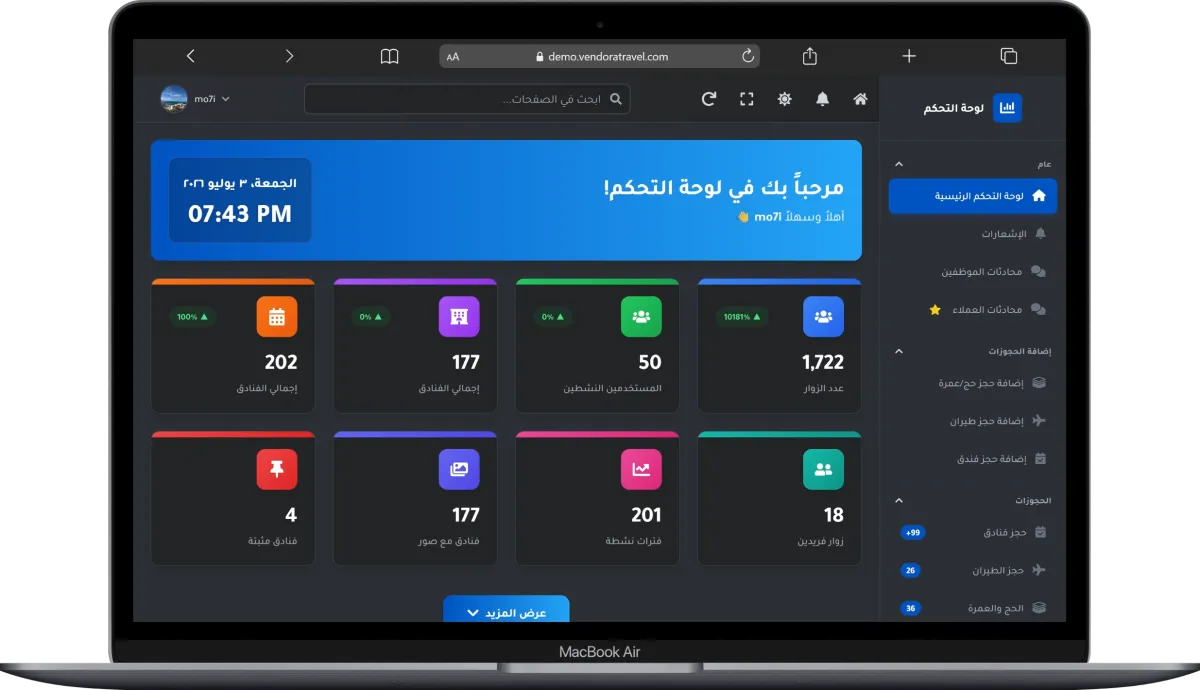
Task: Collapse the عام sidebar section
Action: (x=898, y=164)
